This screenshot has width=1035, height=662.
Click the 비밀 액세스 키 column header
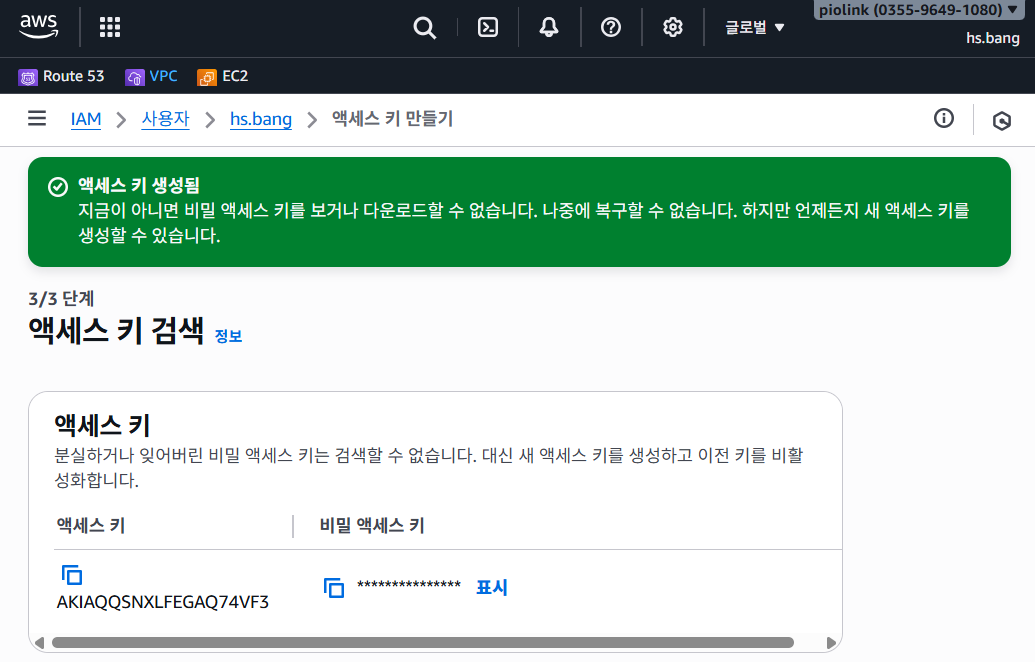372,525
